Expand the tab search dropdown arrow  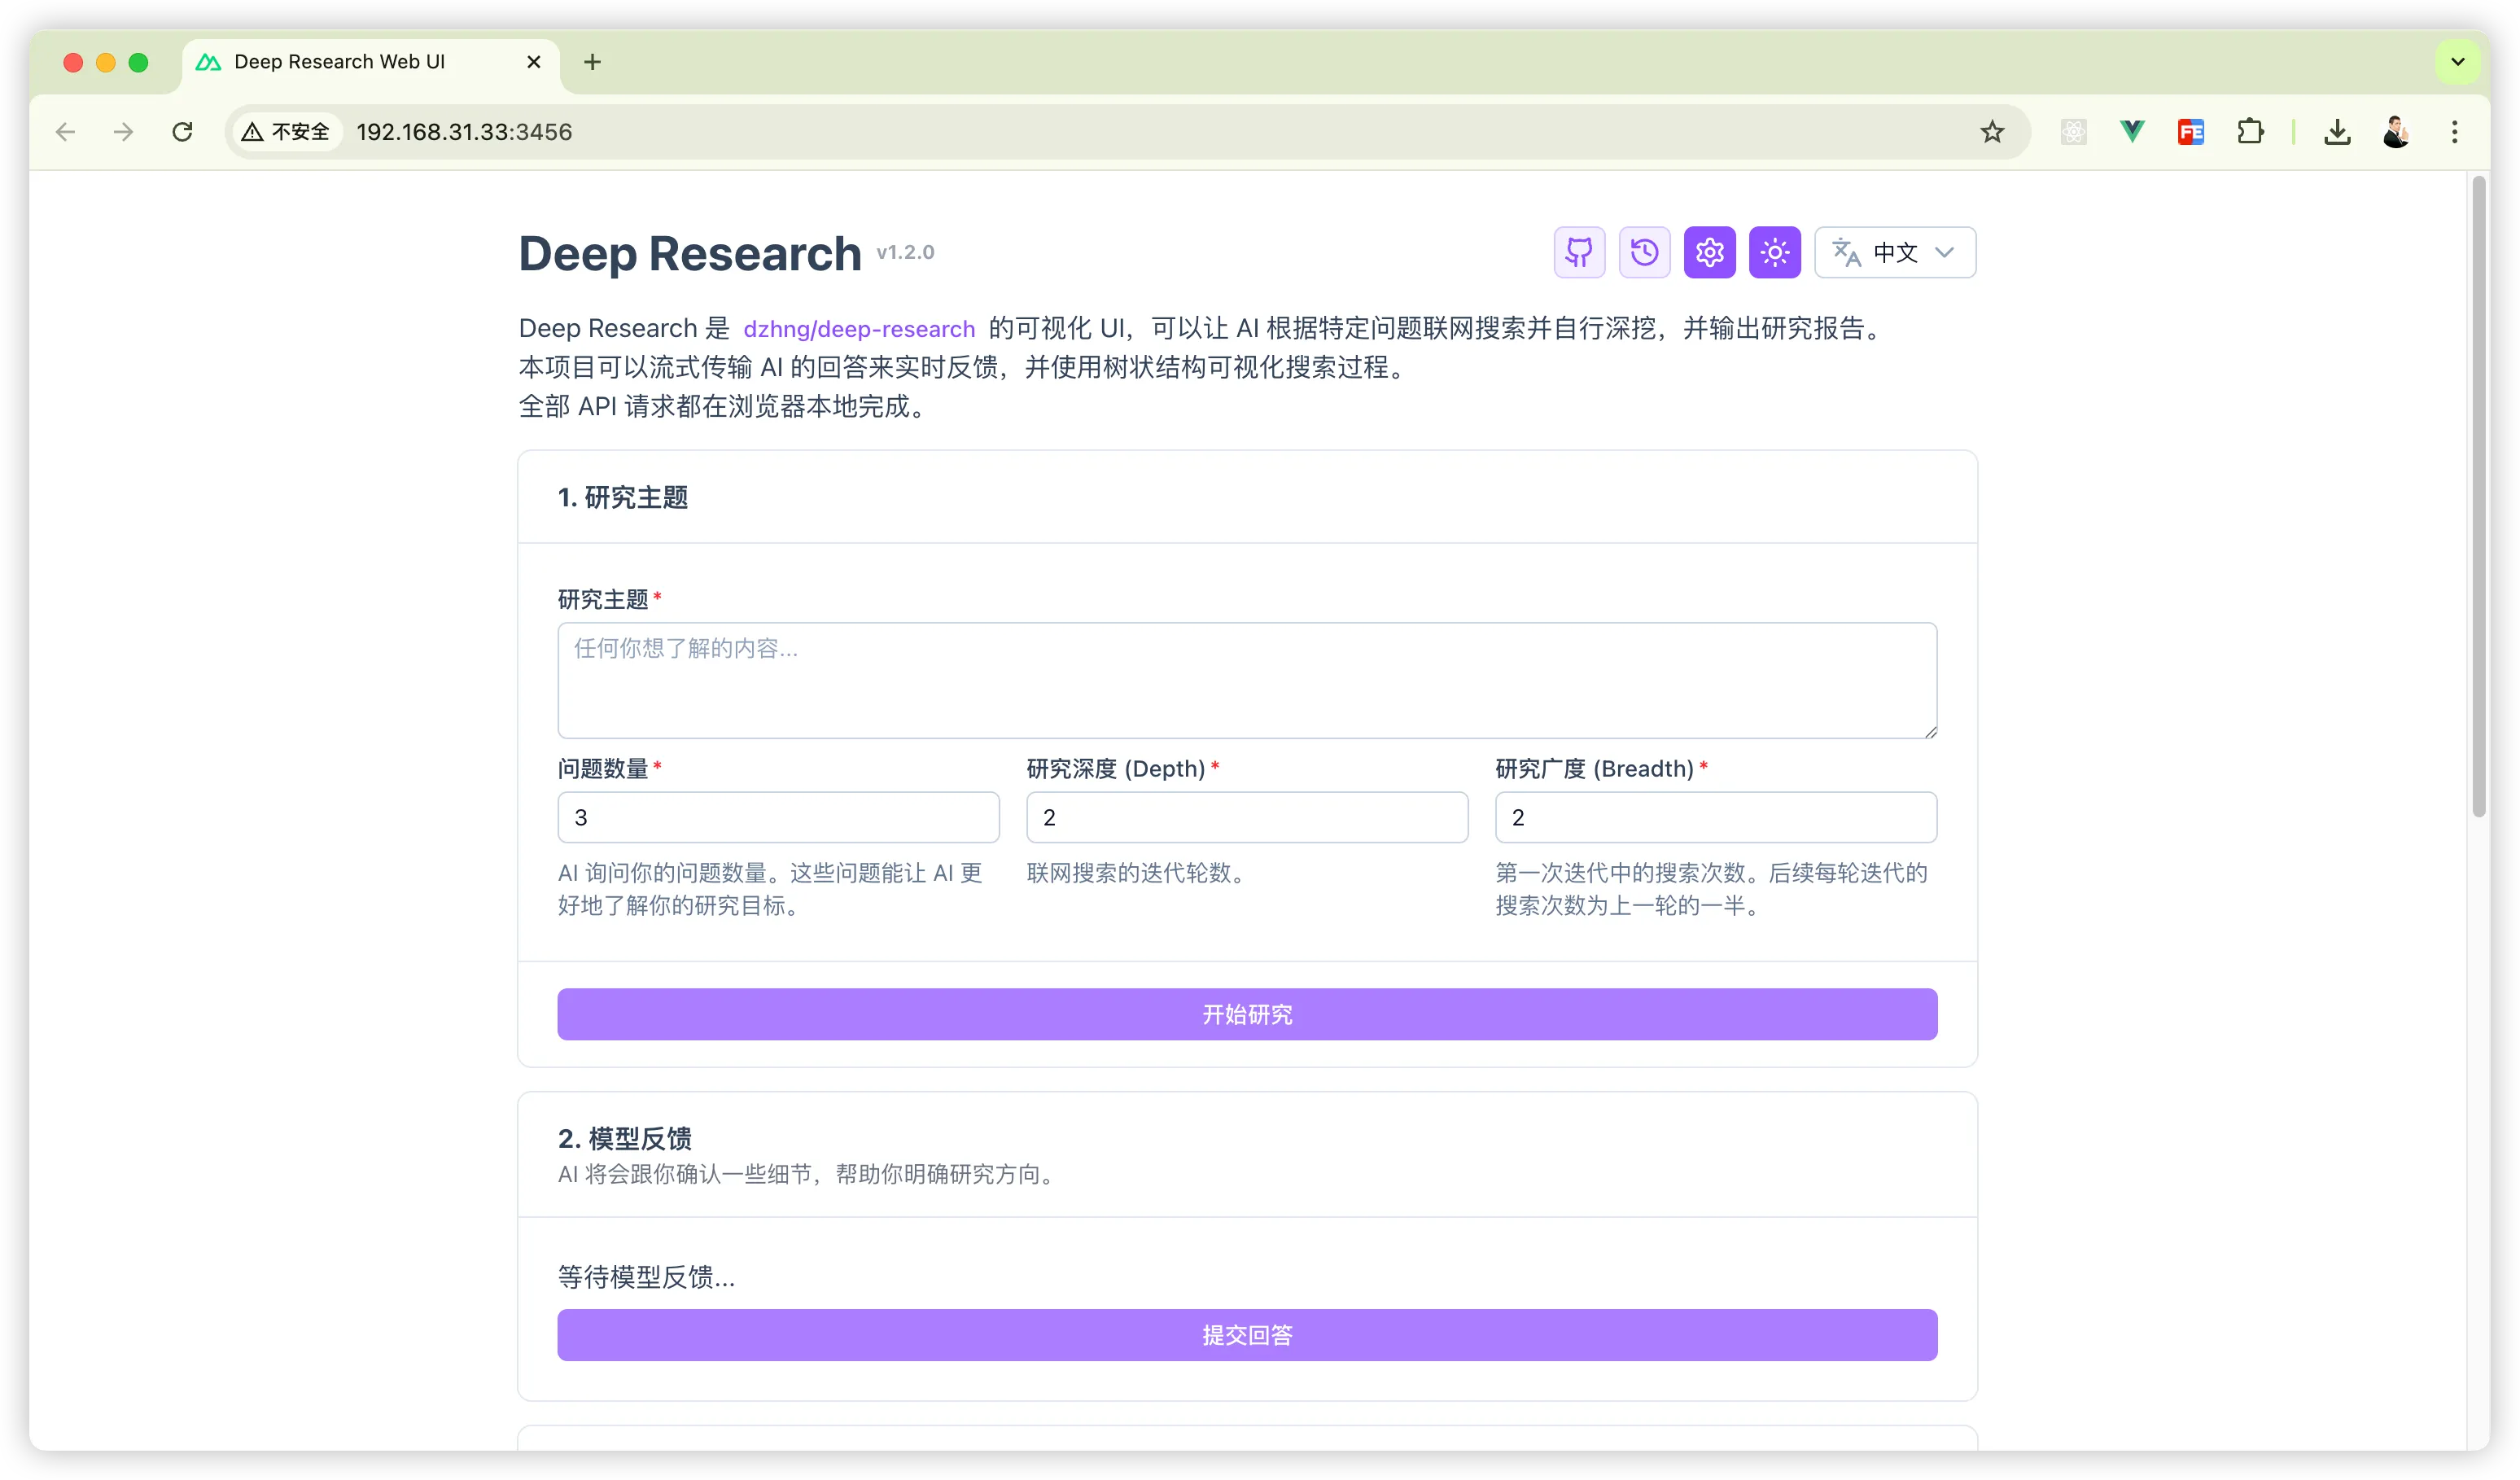coord(2458,62)
